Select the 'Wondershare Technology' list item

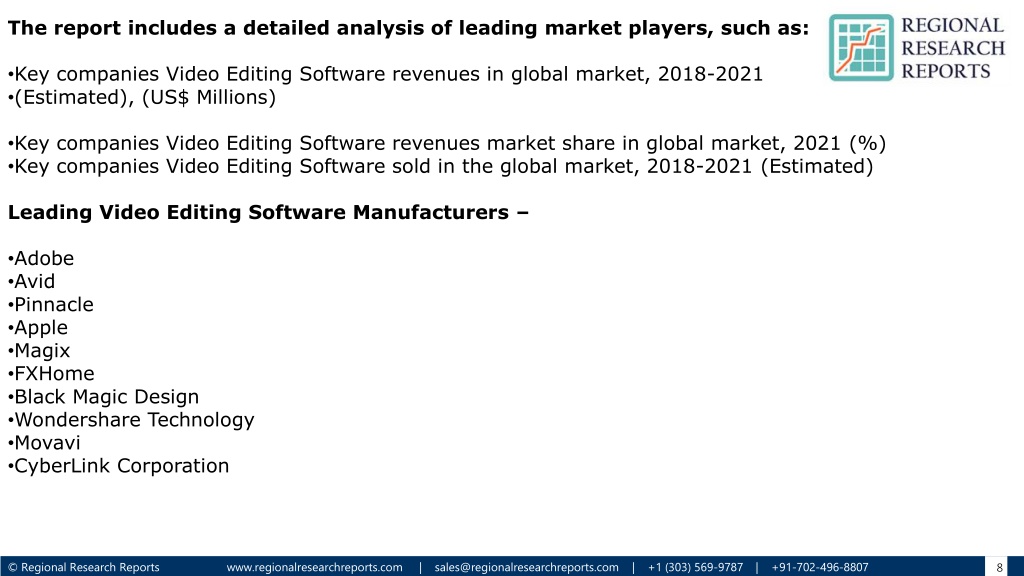[131, 419]
